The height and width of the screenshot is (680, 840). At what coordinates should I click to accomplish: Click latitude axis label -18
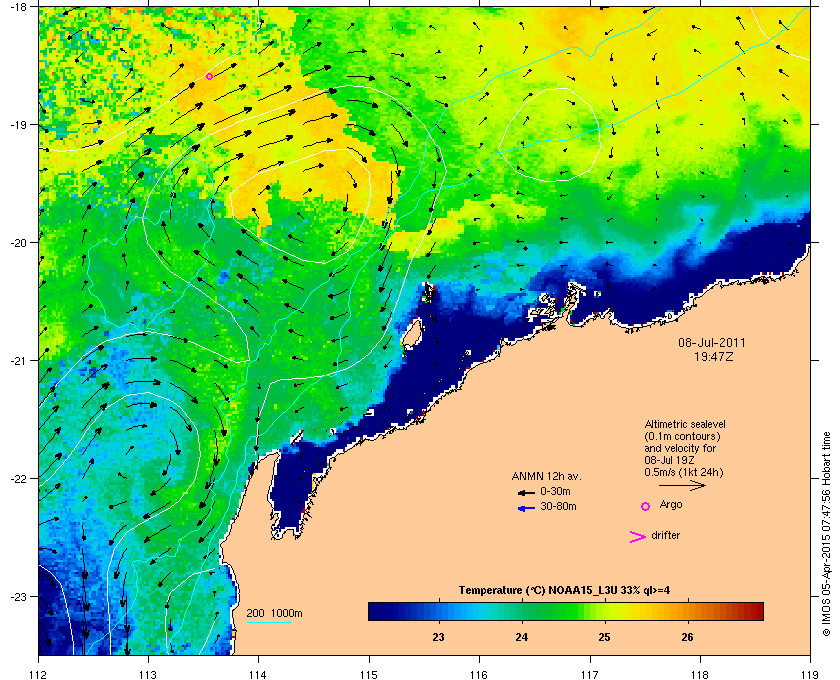tap(18, 6)
